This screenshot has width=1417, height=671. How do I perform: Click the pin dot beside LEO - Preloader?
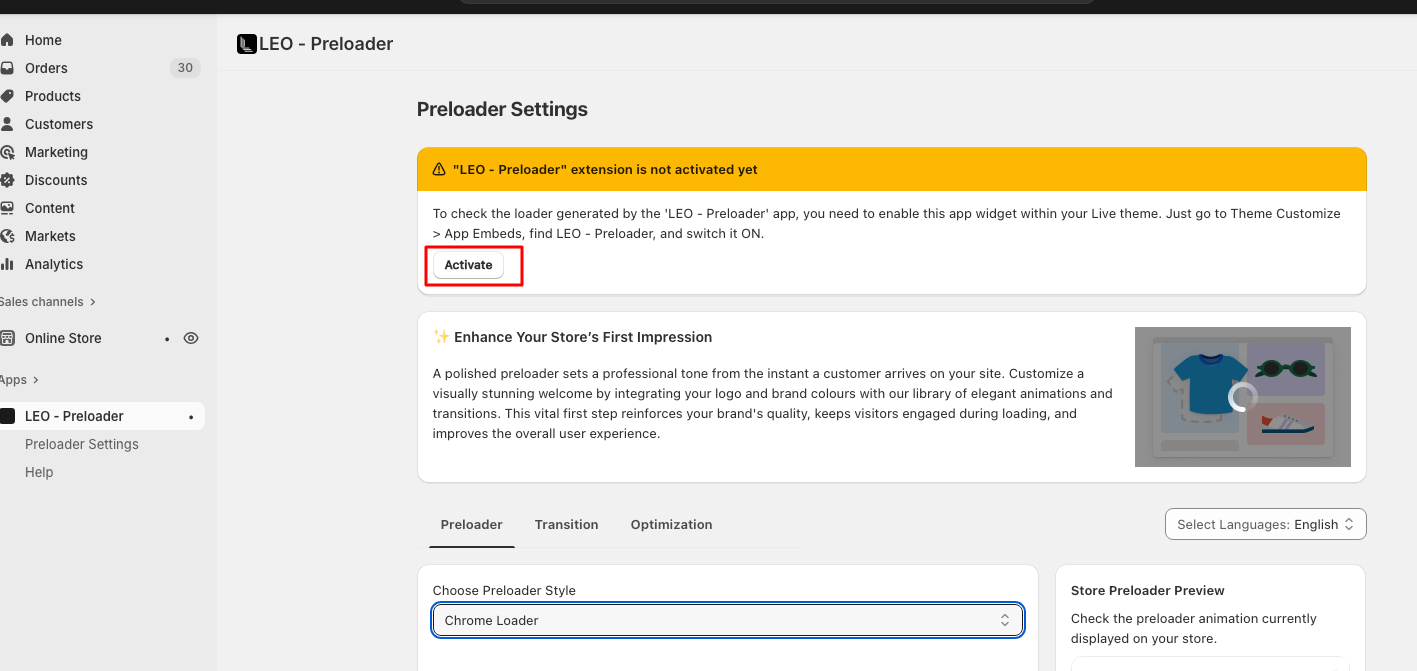pyautogui.click(x=191, y=417)
